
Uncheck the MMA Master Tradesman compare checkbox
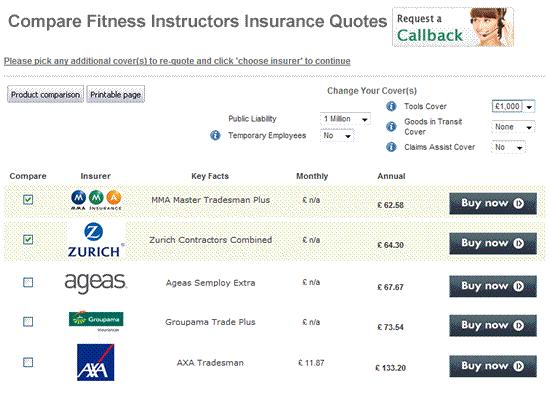coord(28,200)
